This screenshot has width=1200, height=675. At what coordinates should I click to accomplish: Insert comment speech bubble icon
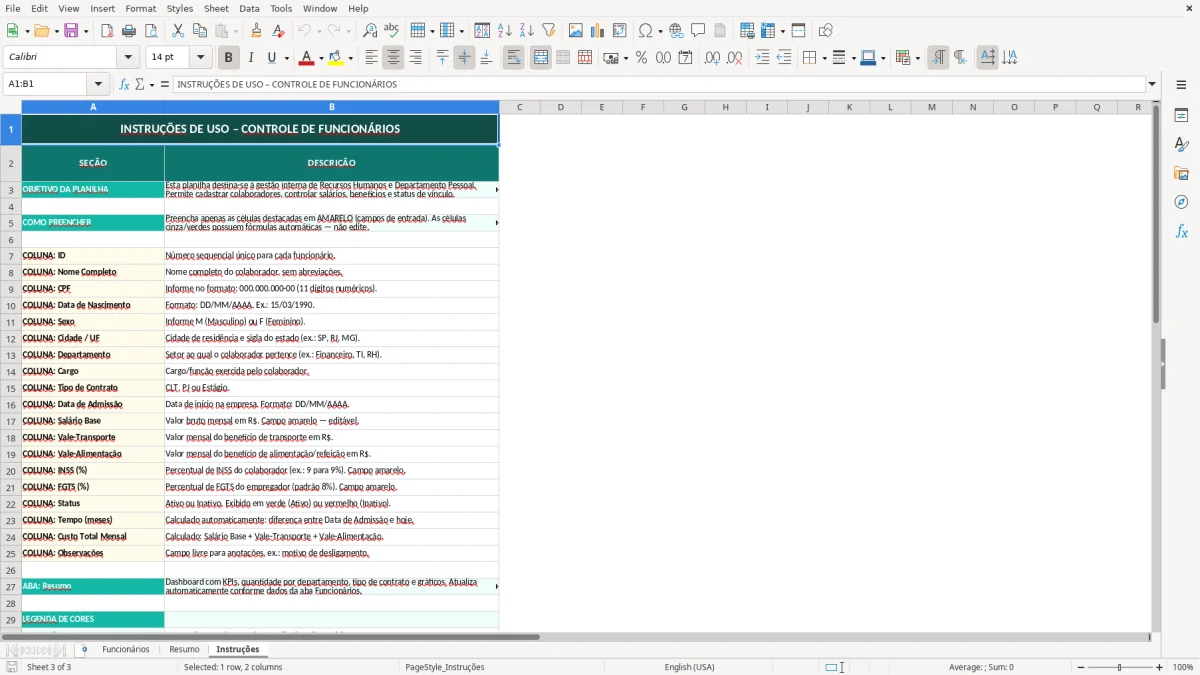point(698,31)
